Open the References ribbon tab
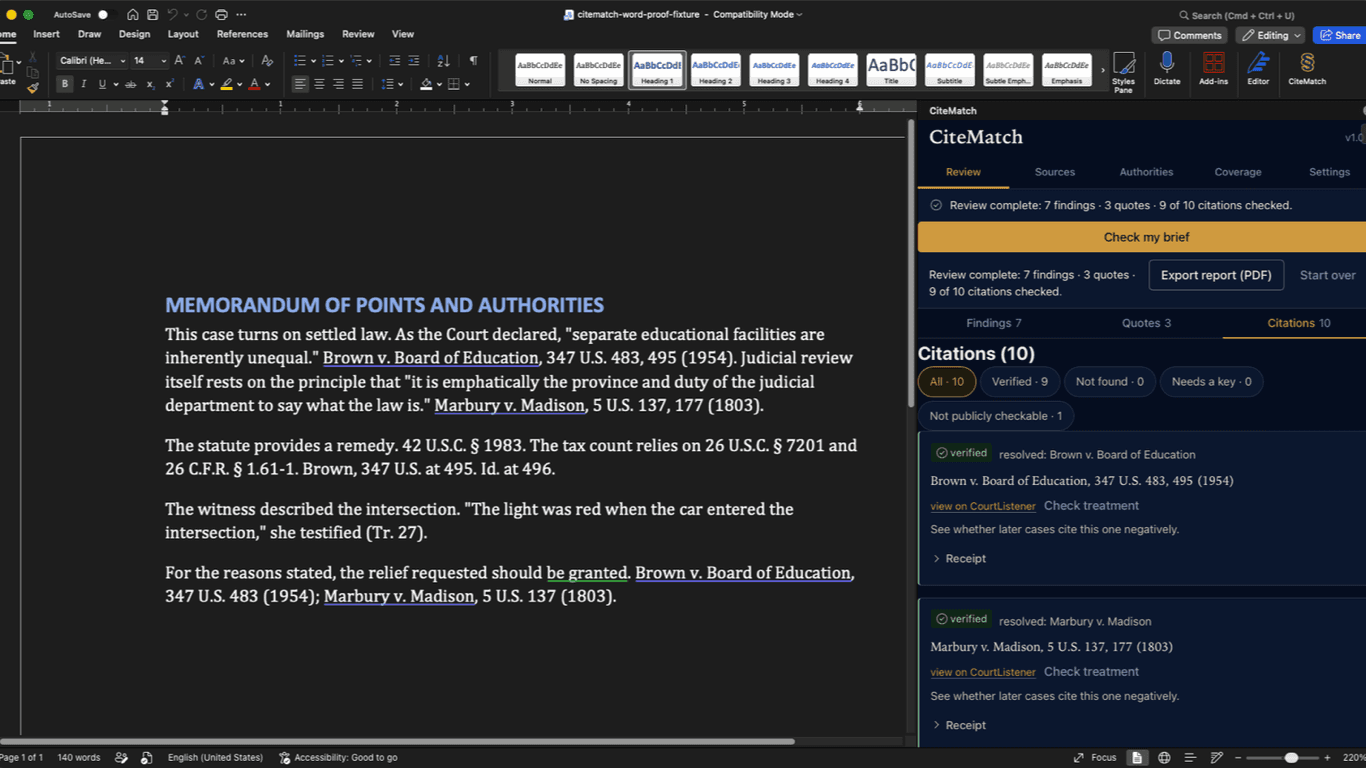The height and width of the screenshot is (768, 1366). tap(242, 34)
